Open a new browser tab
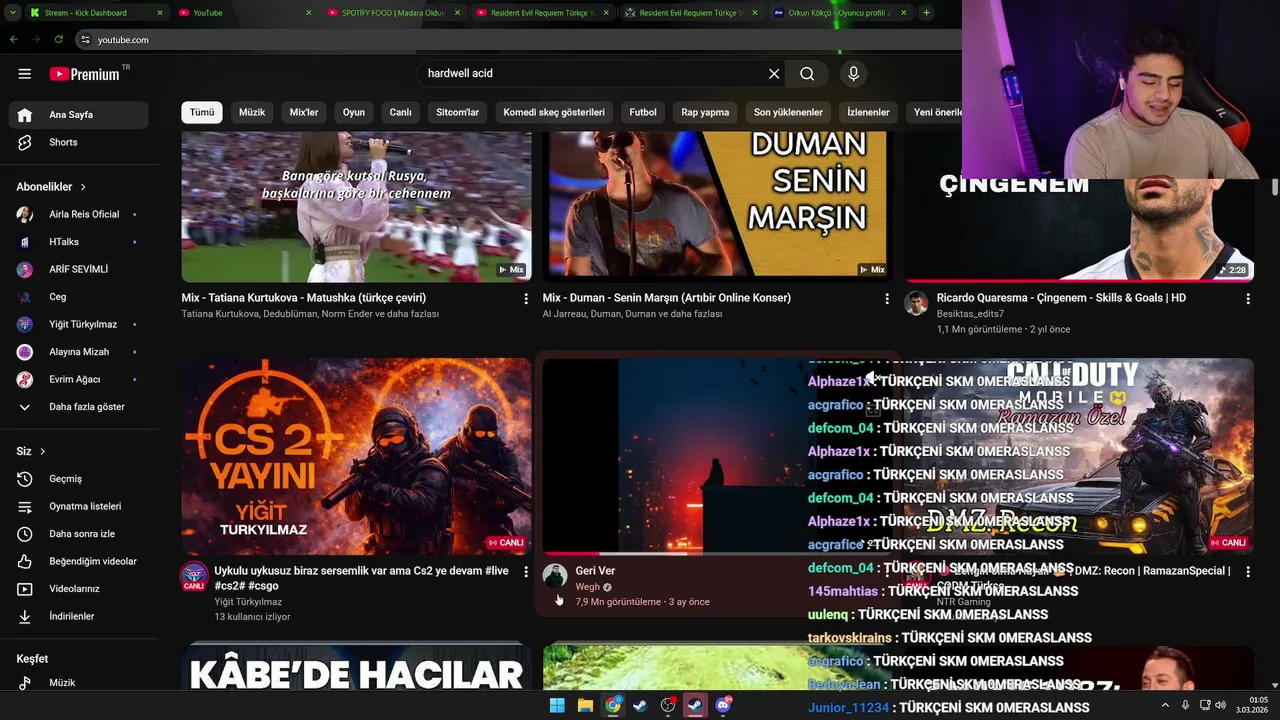 (926, 13)
